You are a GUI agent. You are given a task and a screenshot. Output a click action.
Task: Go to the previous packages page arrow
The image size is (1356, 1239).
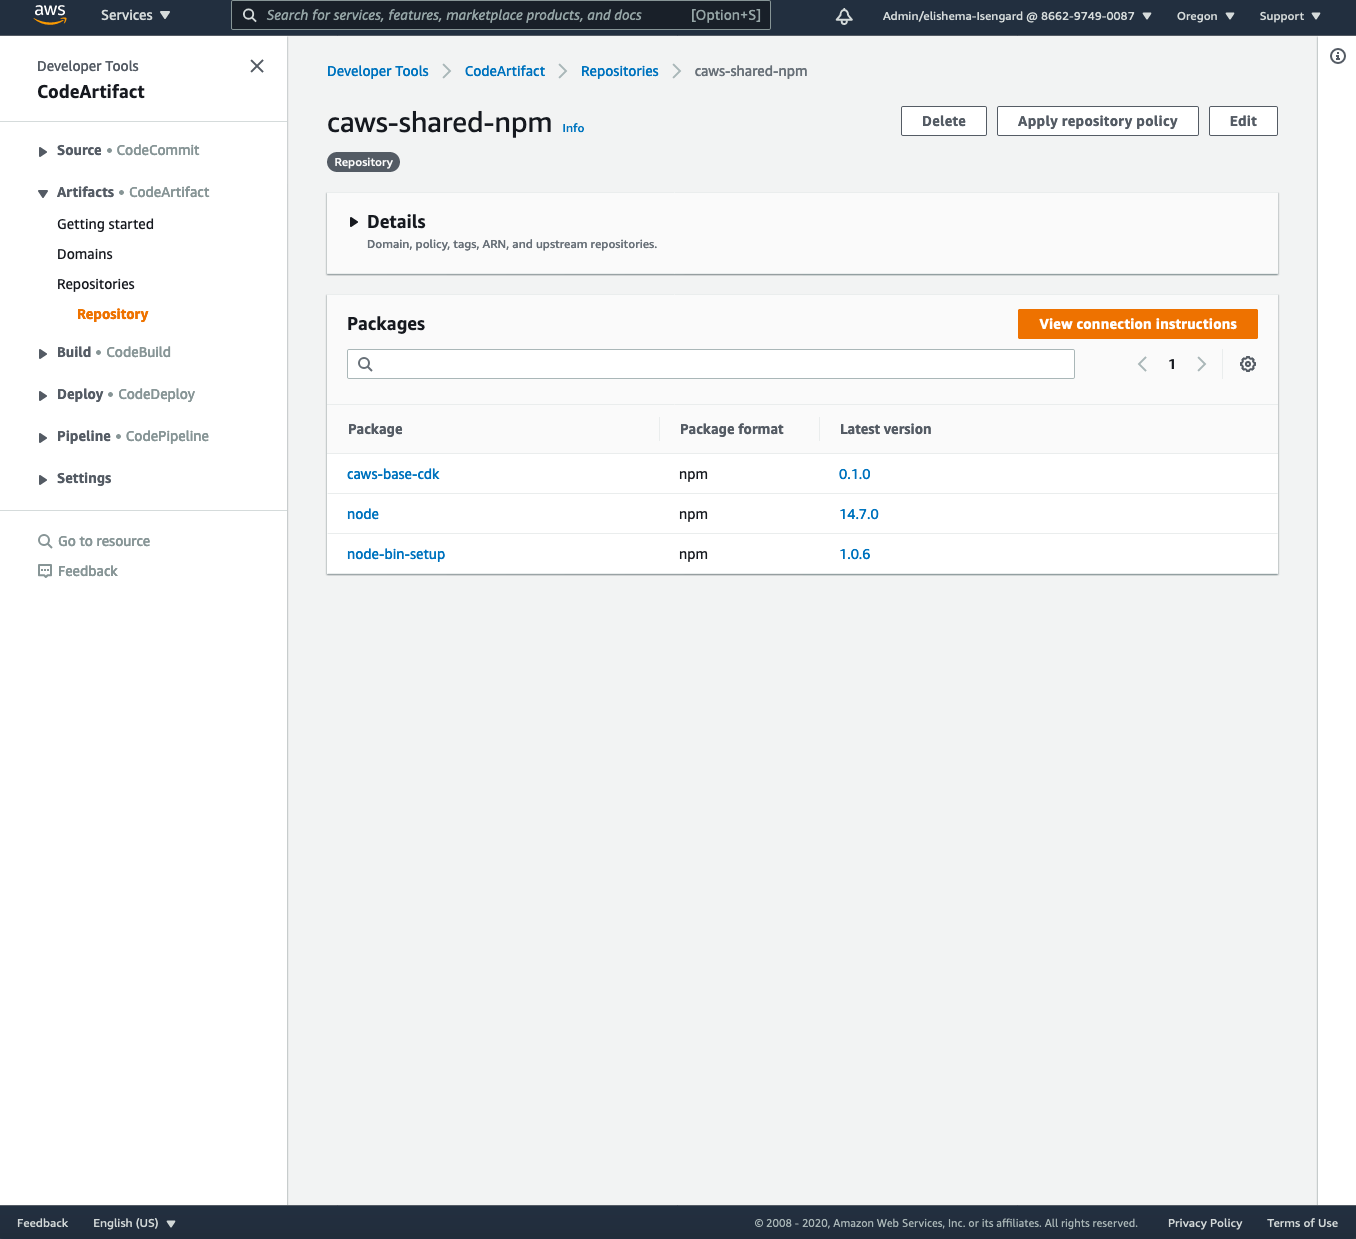click(x=1142, y=364)
